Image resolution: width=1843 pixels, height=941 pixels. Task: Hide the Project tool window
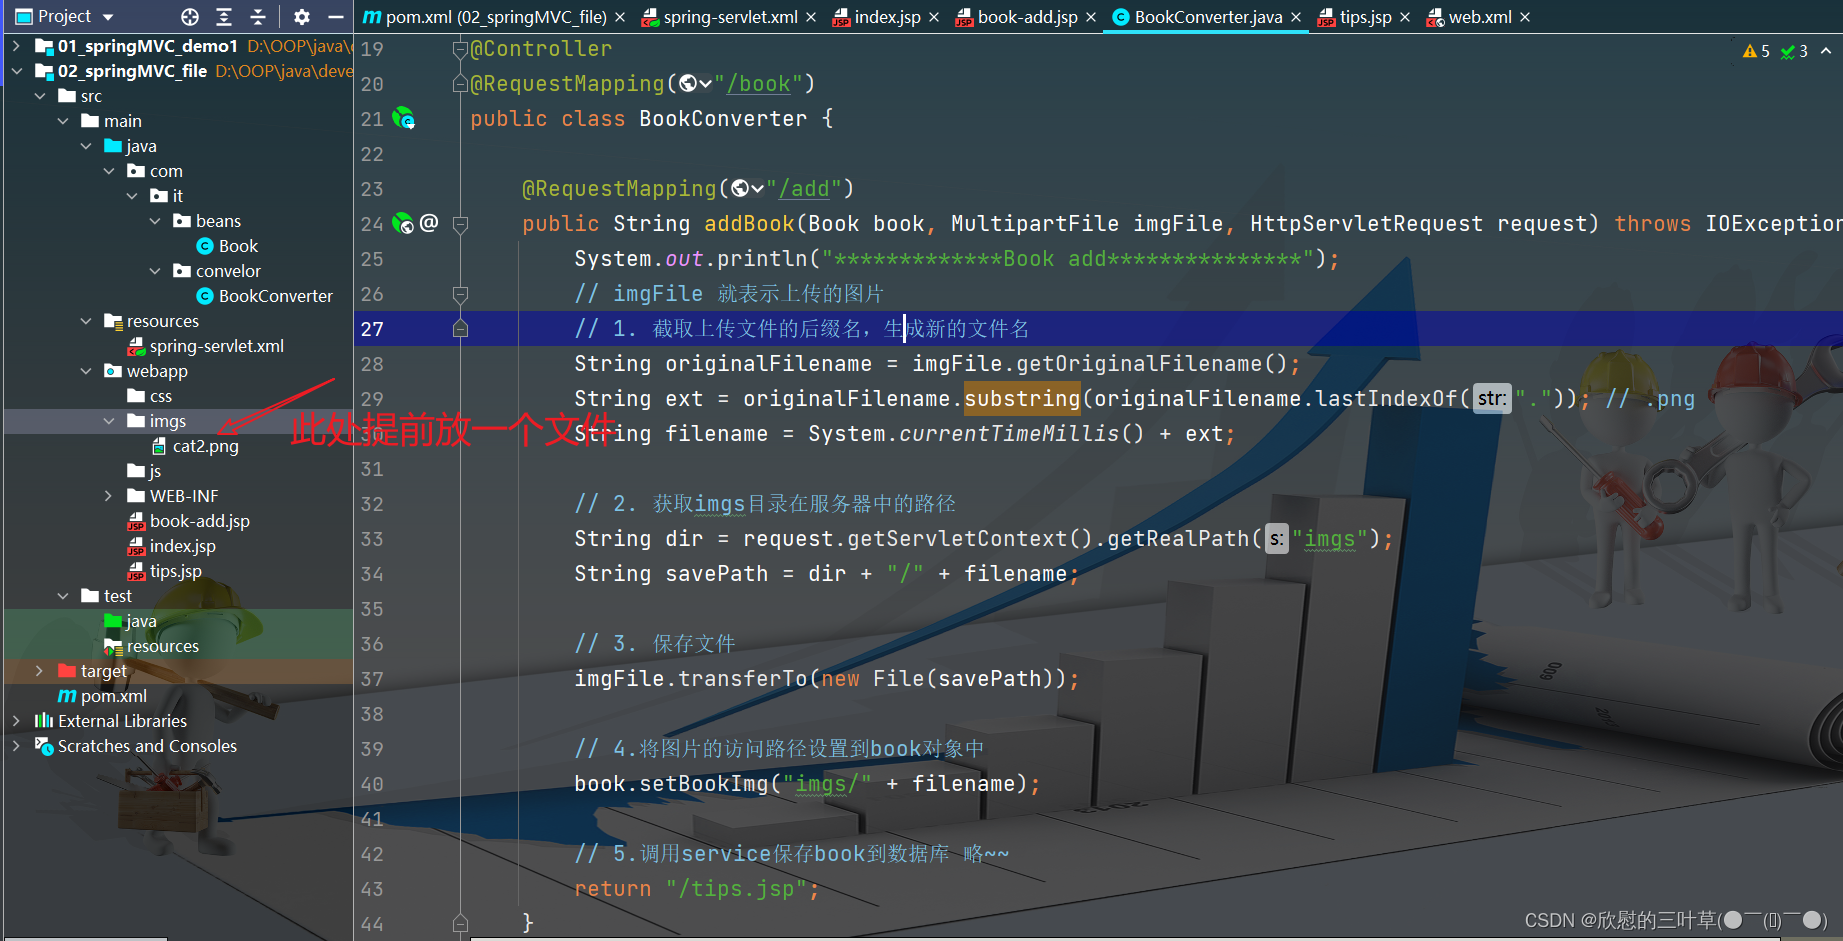[x=336, y=17]
